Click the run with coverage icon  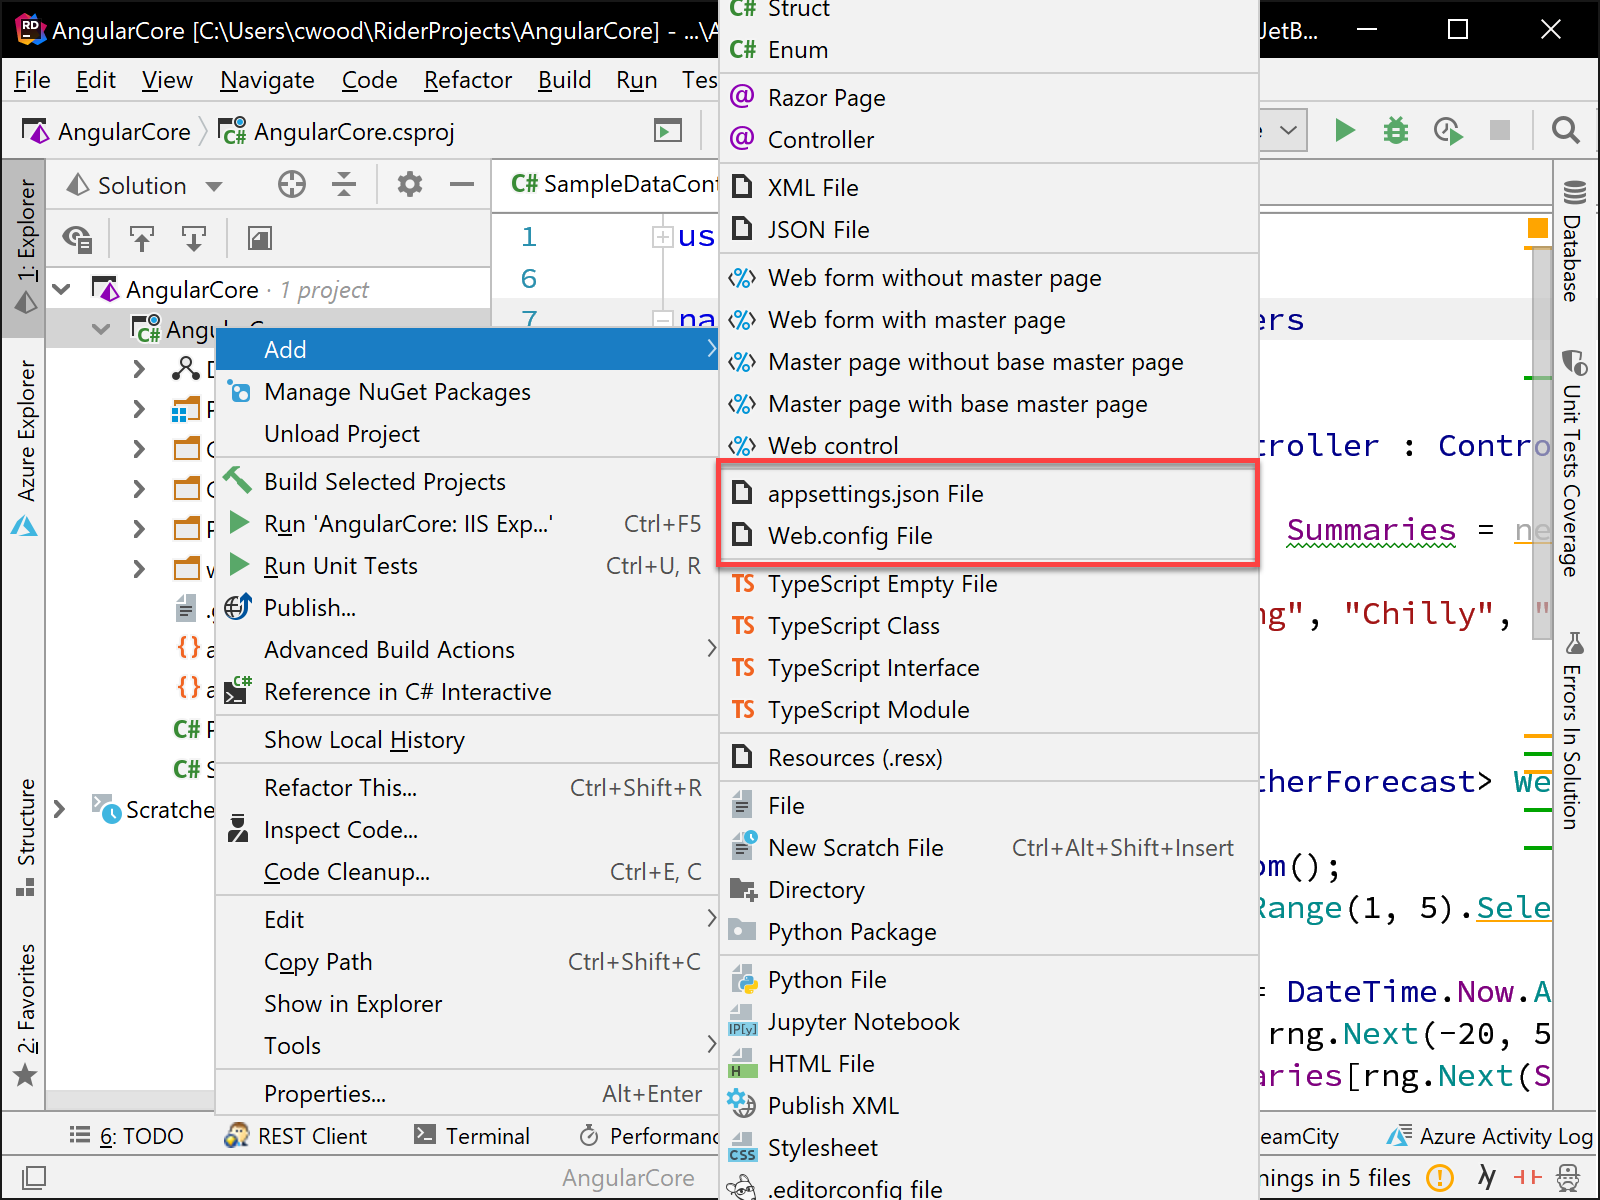tap(1447, 130)
